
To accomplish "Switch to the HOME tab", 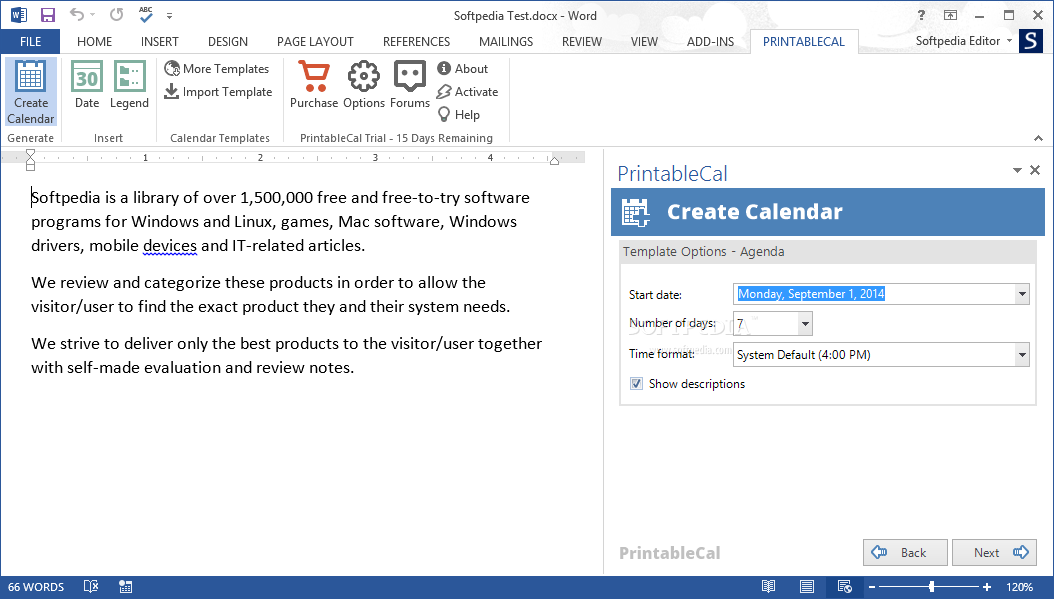I will [94, 42].
